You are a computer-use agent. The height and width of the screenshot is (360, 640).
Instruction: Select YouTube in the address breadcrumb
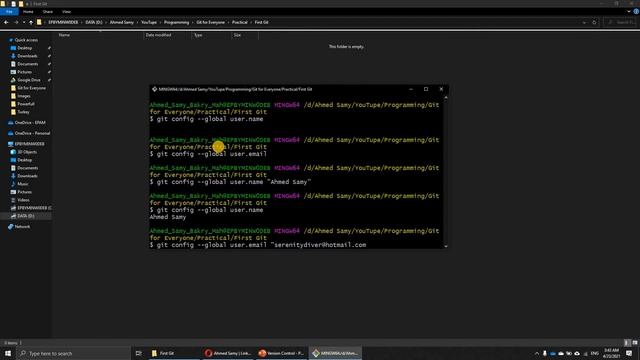tap(149, 22)
